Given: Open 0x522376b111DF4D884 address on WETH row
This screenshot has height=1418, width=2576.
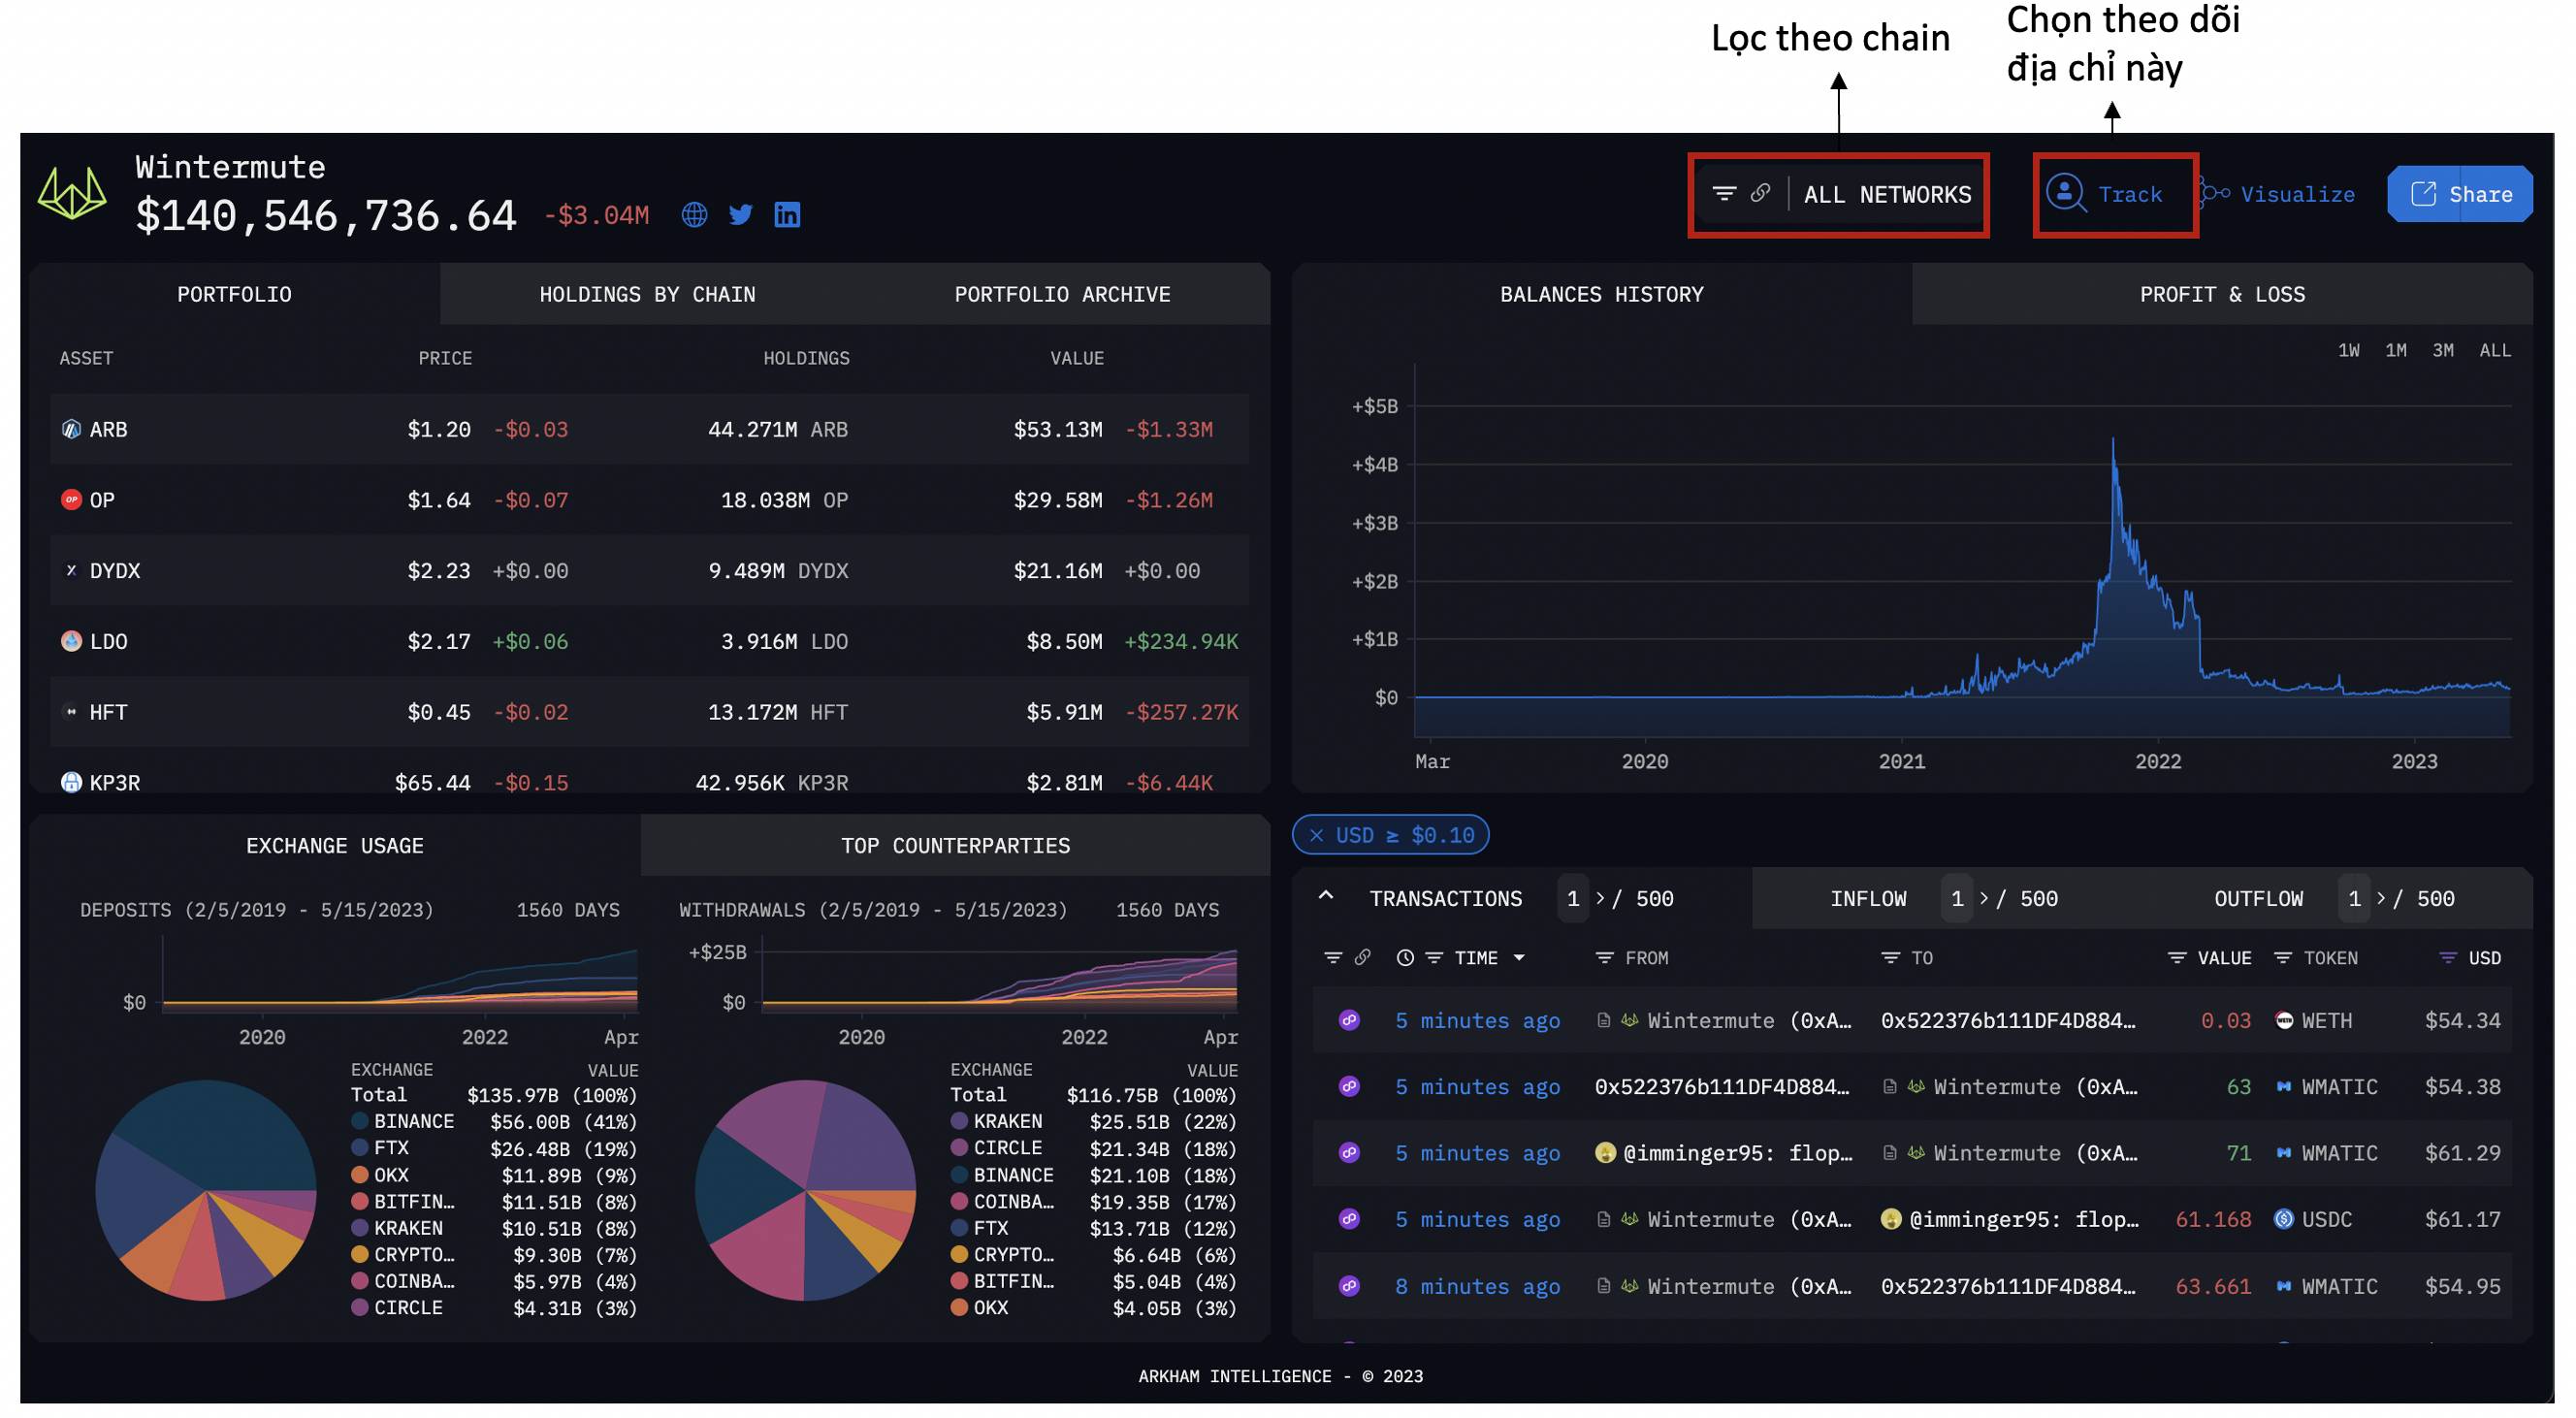Looking at the screenshot, I should 2007,1021.
